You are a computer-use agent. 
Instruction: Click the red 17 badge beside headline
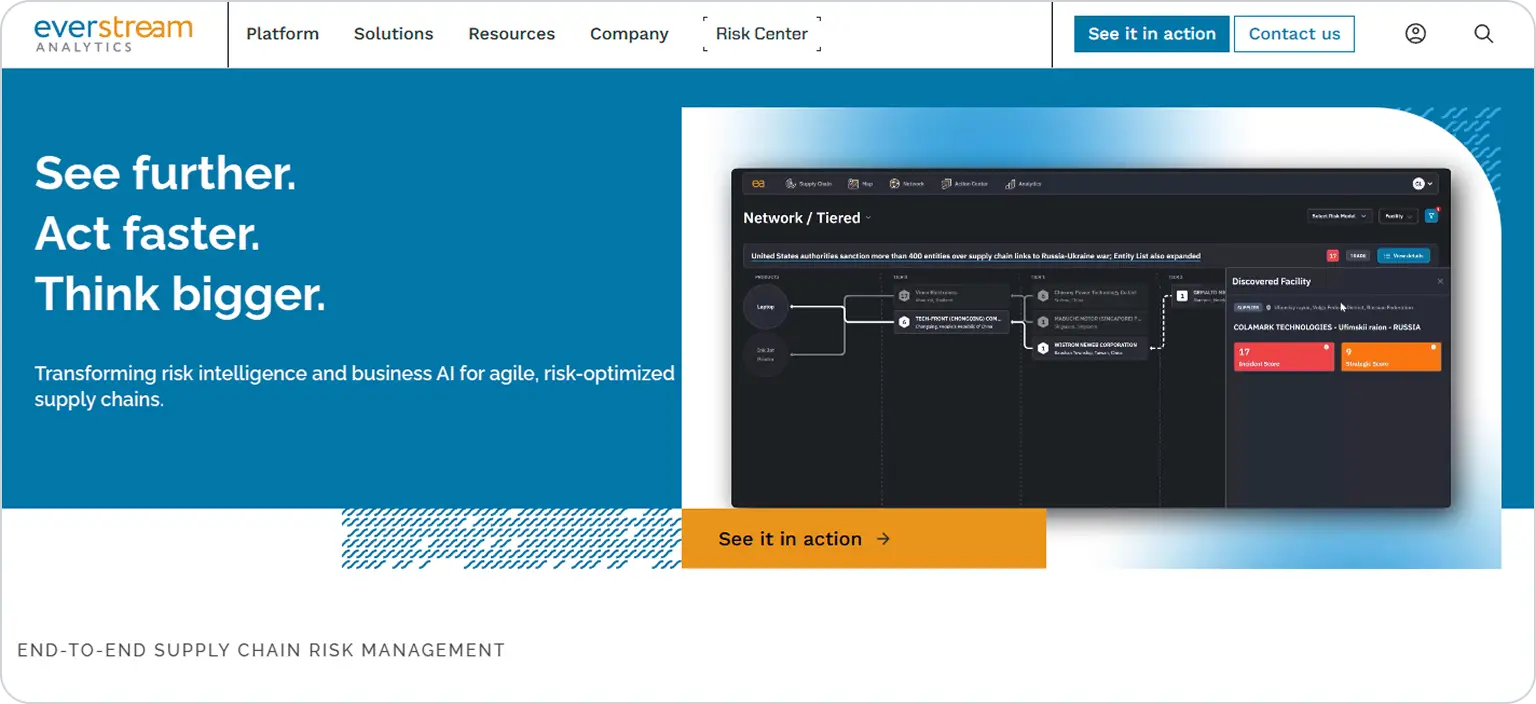point(1333,256)
